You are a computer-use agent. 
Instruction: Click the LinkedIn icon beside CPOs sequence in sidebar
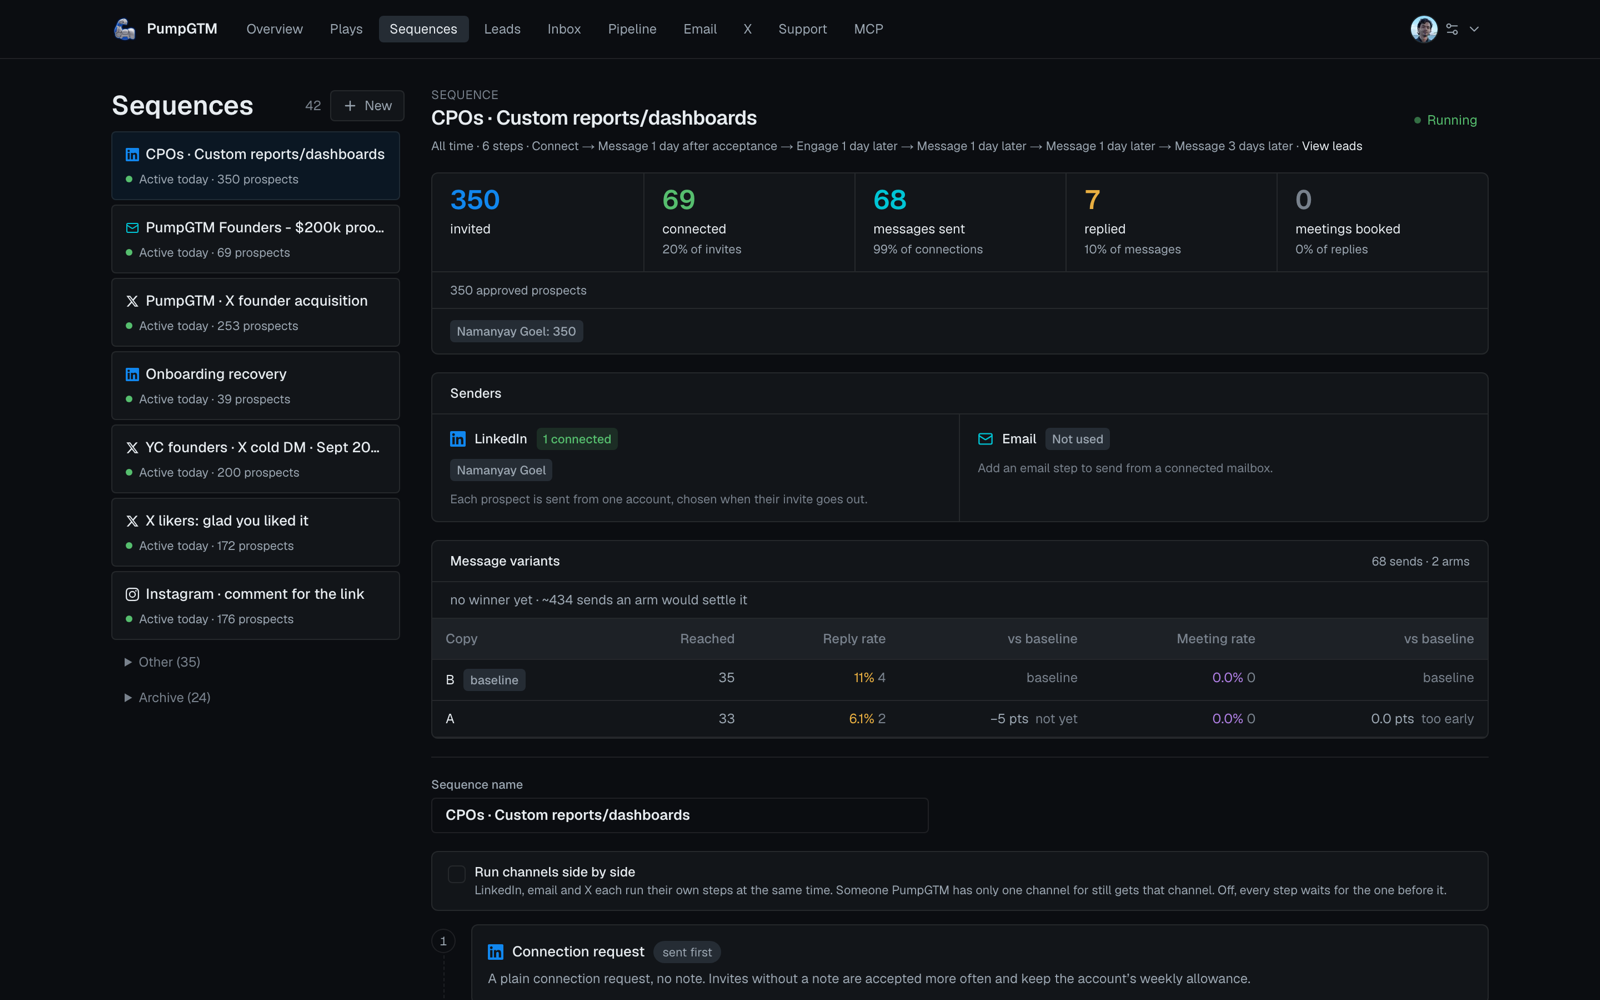pos(132,154)
